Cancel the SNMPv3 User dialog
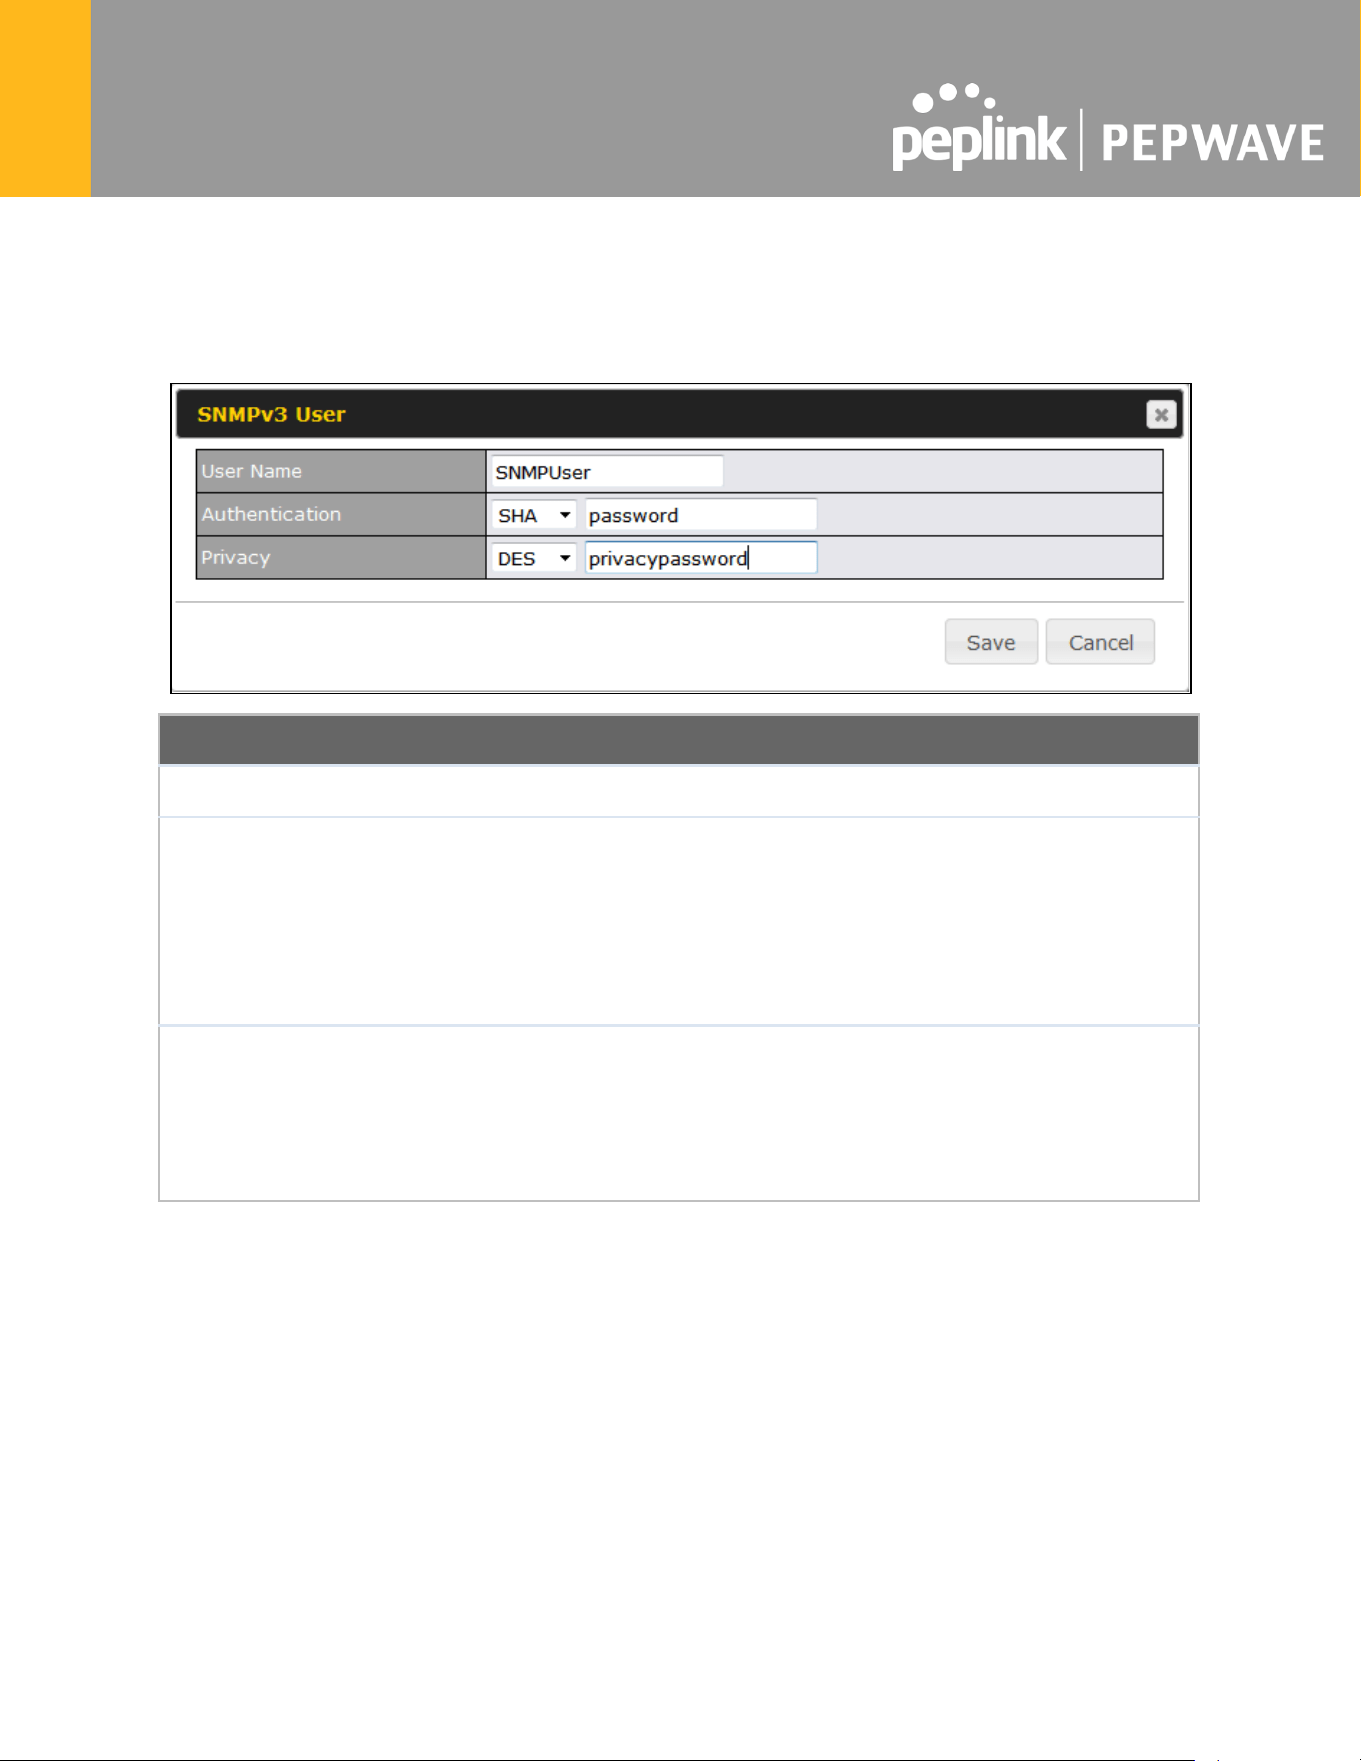Image resolution: width=1361 pixels, height=1761 pixels. pos(1100,642)
